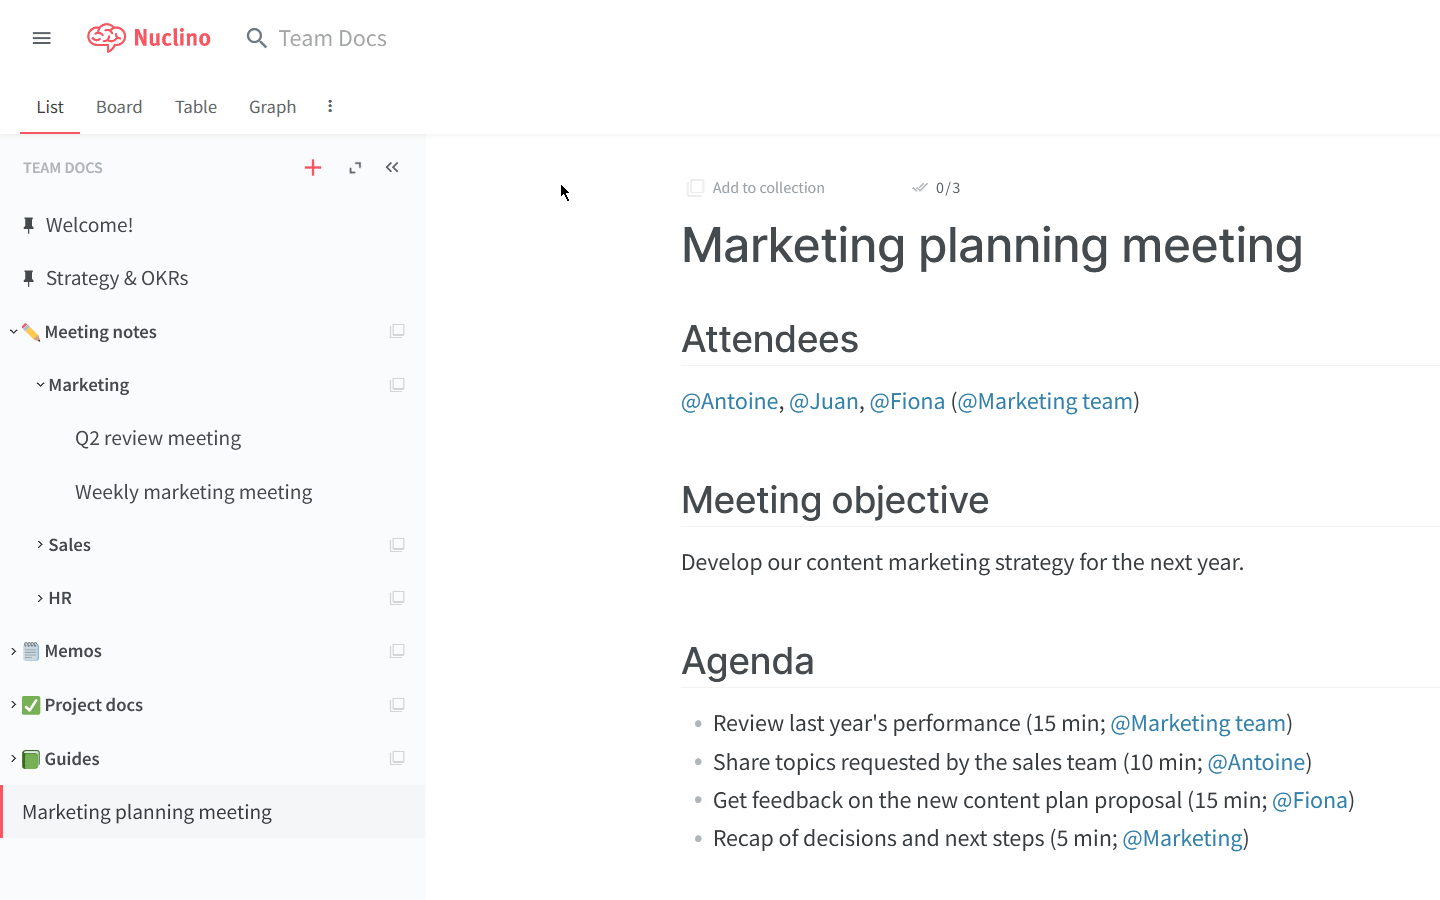This screenshot has height=900, width=1440.
Task: Click the search magnifier icon
Action: (257, 38)
